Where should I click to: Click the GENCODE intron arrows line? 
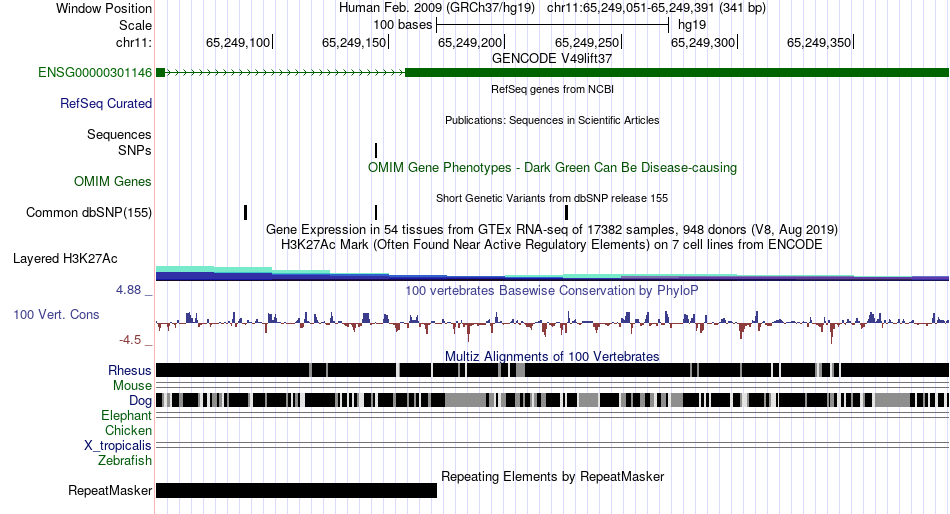(285, 73)
